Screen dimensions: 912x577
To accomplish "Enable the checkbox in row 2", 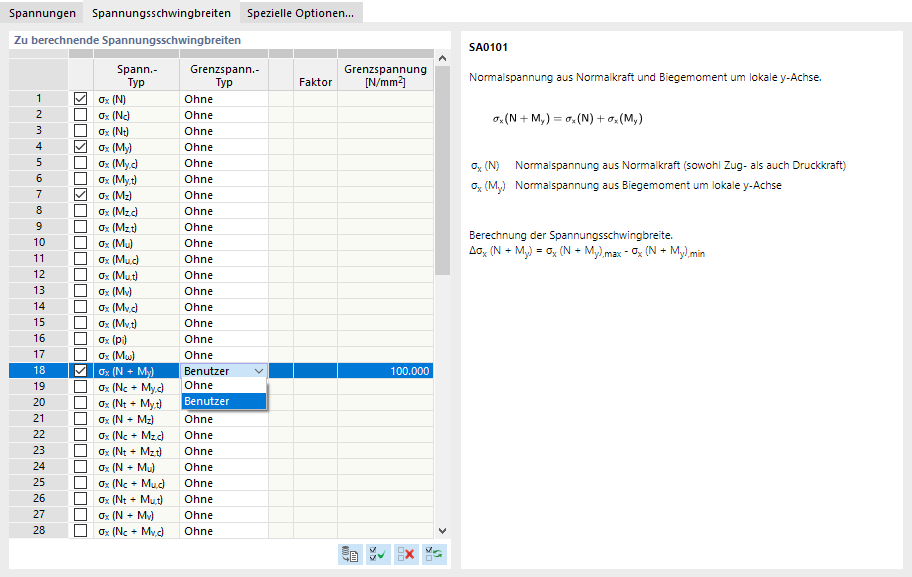I will (81, 115).
